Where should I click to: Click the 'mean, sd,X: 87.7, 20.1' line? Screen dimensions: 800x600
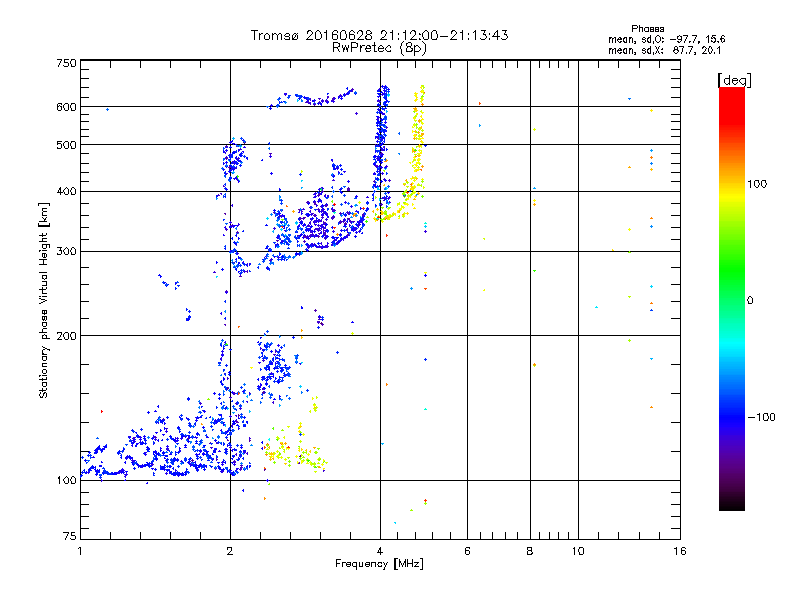(x=664, y=51)
